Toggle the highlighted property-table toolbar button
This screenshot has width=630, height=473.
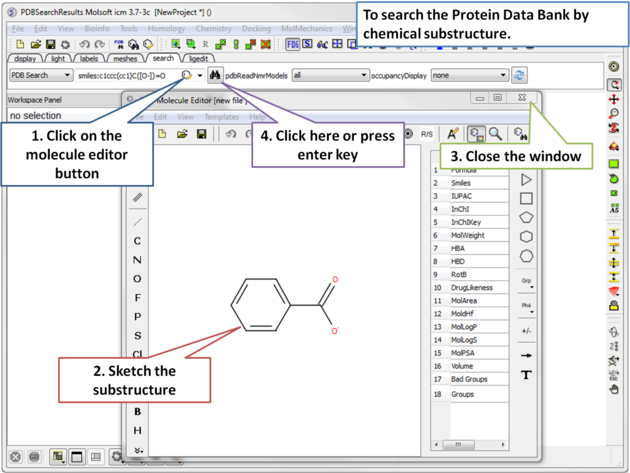pos(476,134)
